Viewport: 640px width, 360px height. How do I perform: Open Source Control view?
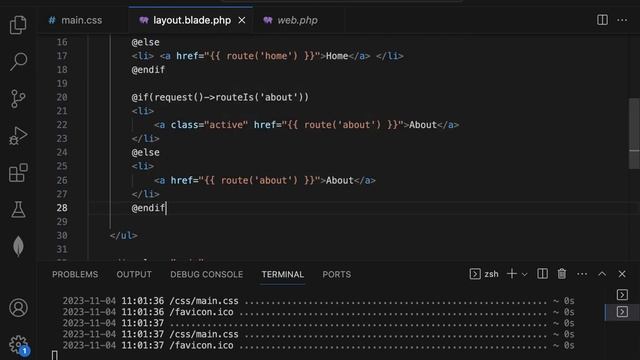point(18,99)
